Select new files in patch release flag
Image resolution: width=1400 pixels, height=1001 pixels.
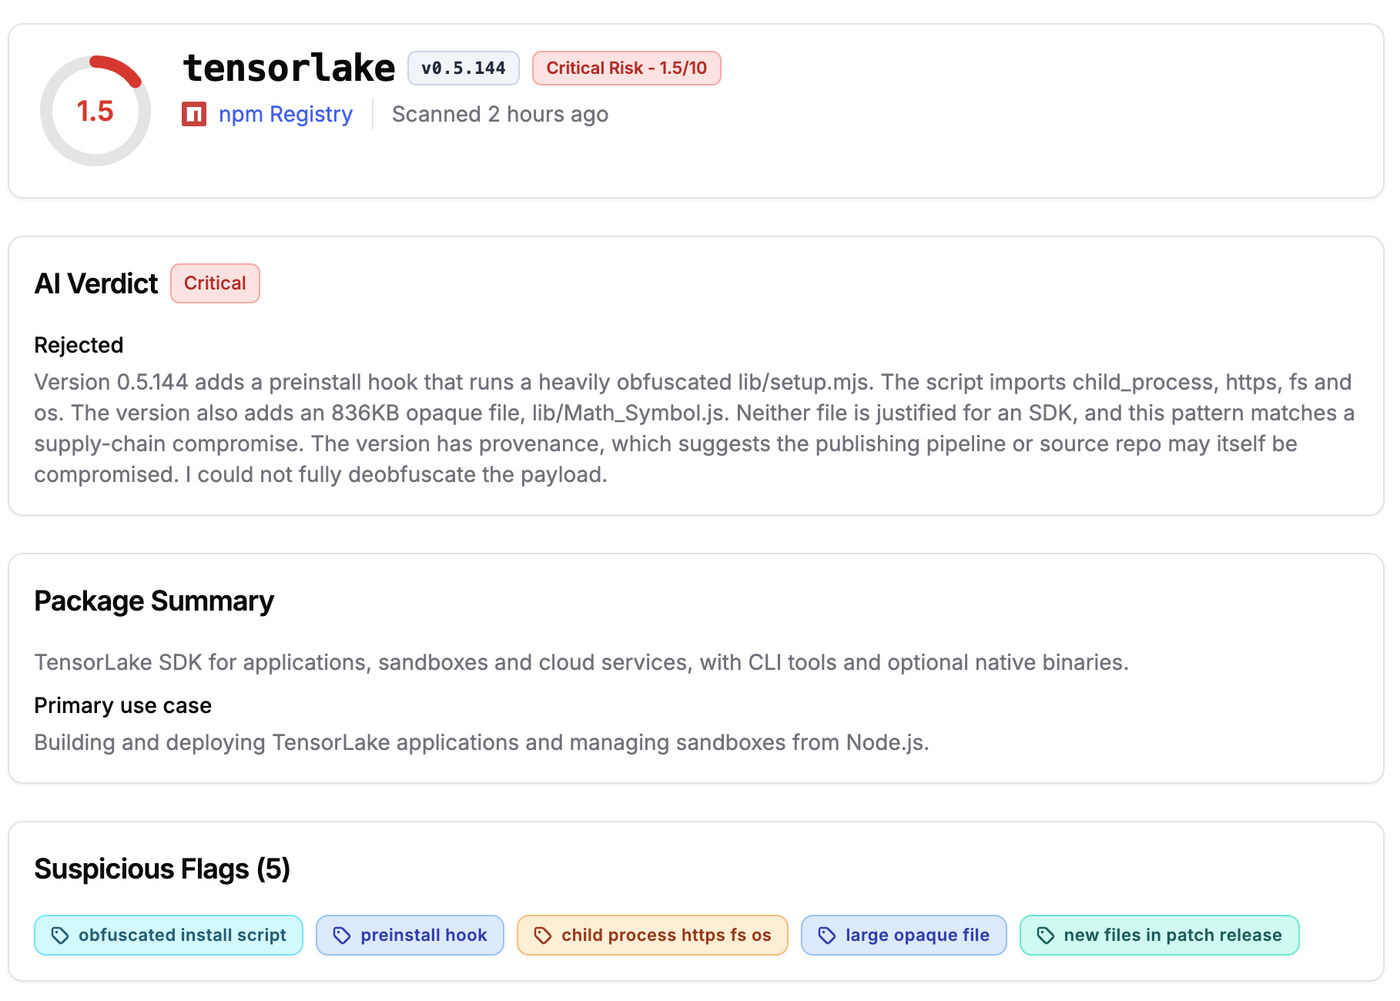click(1159, 935)
